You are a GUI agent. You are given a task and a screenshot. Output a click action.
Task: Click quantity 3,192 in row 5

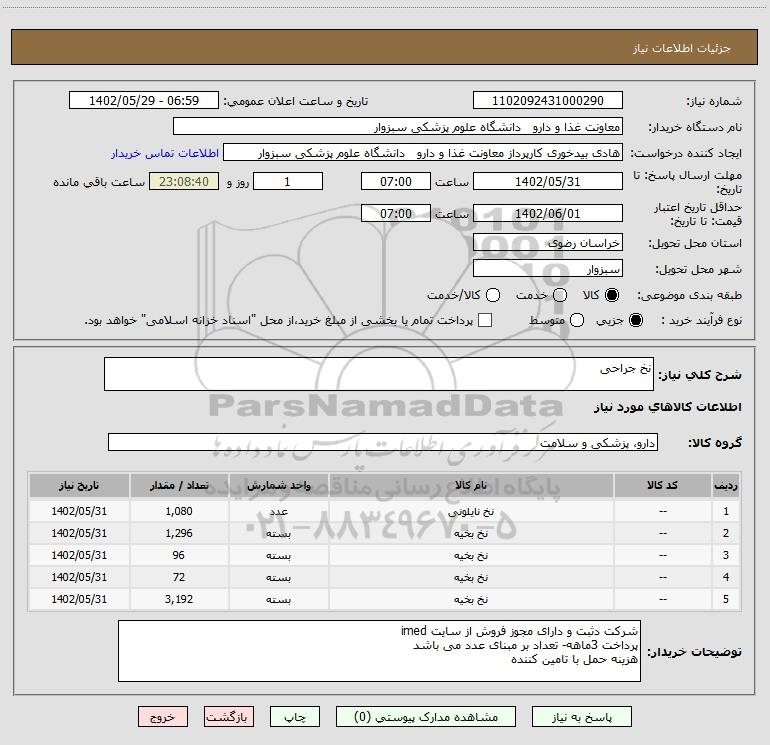pos(179,599)
